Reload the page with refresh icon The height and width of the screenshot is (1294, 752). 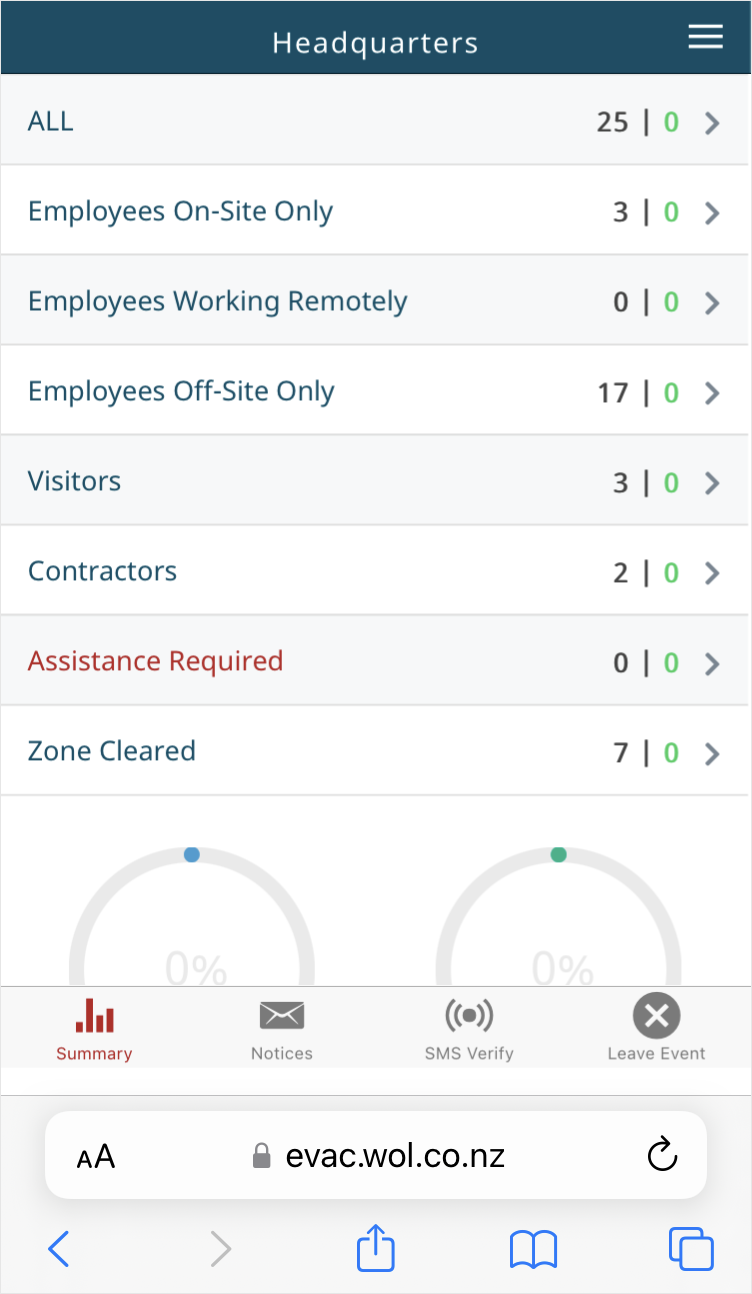[x=662, y=1156]
